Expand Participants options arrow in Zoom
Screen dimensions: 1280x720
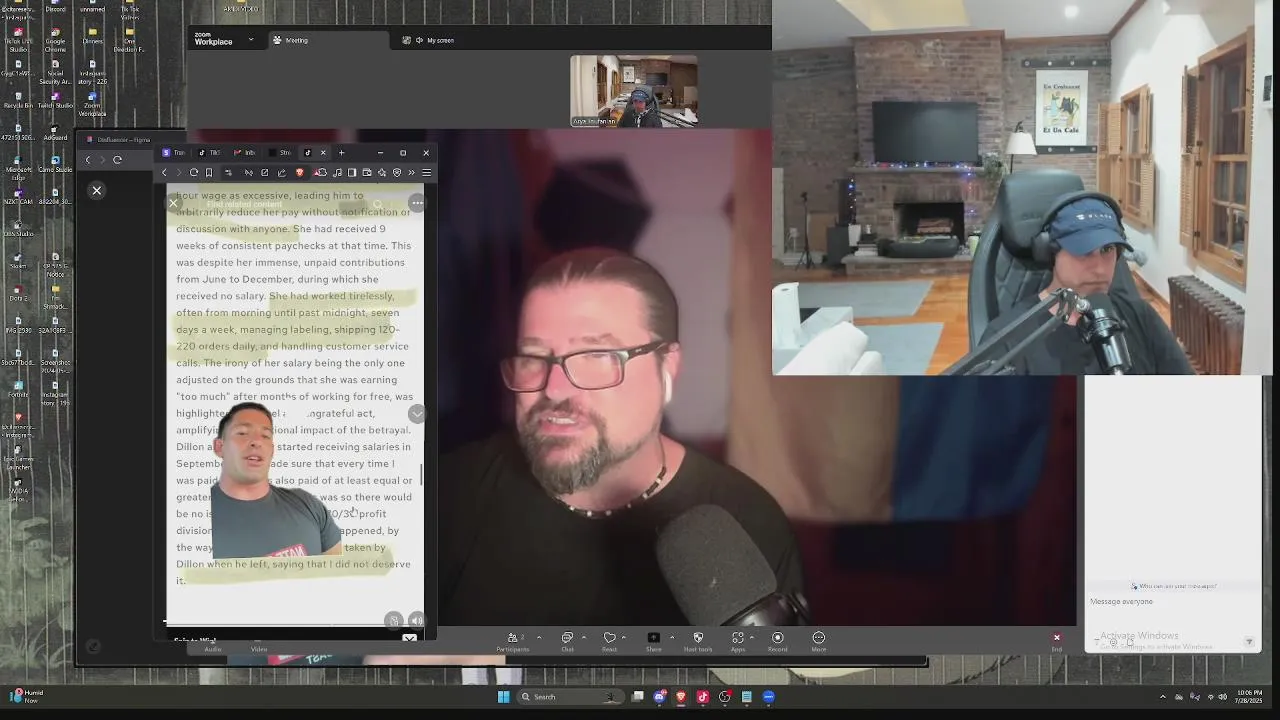click(539, 637)
